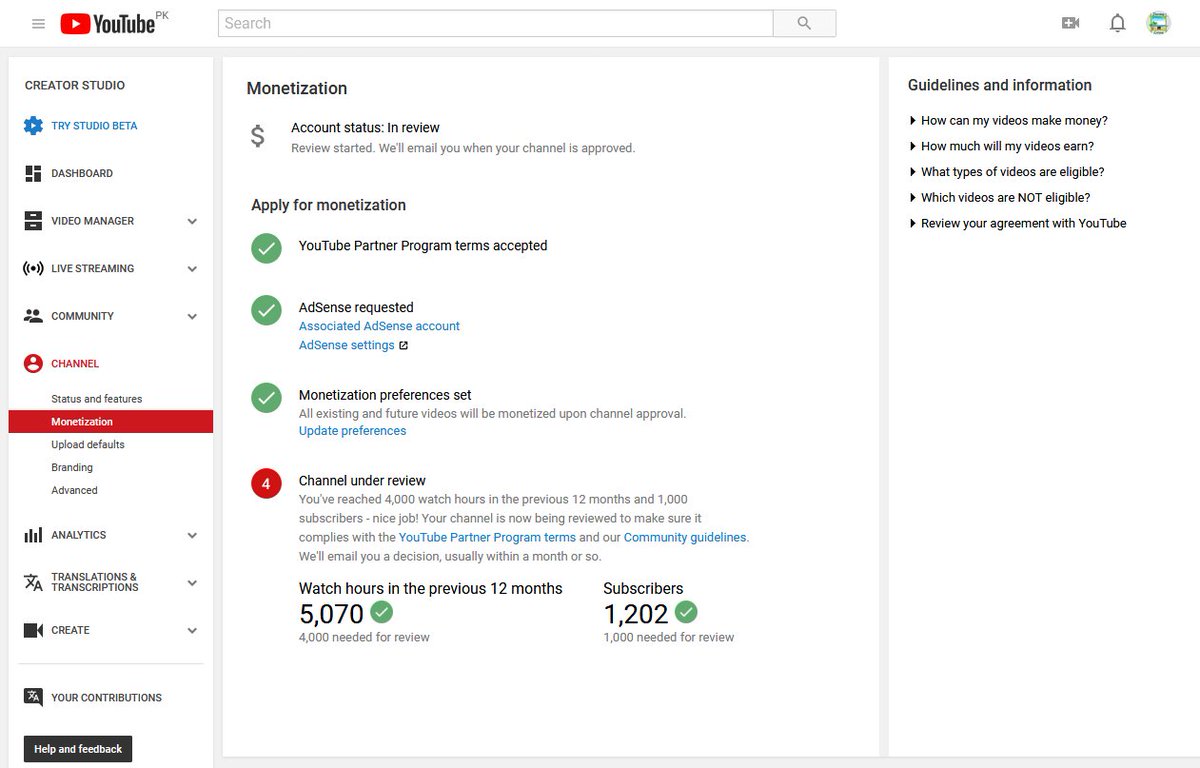Click the Your Contributions icon
Screen dimensions: 1200x768
33,698
